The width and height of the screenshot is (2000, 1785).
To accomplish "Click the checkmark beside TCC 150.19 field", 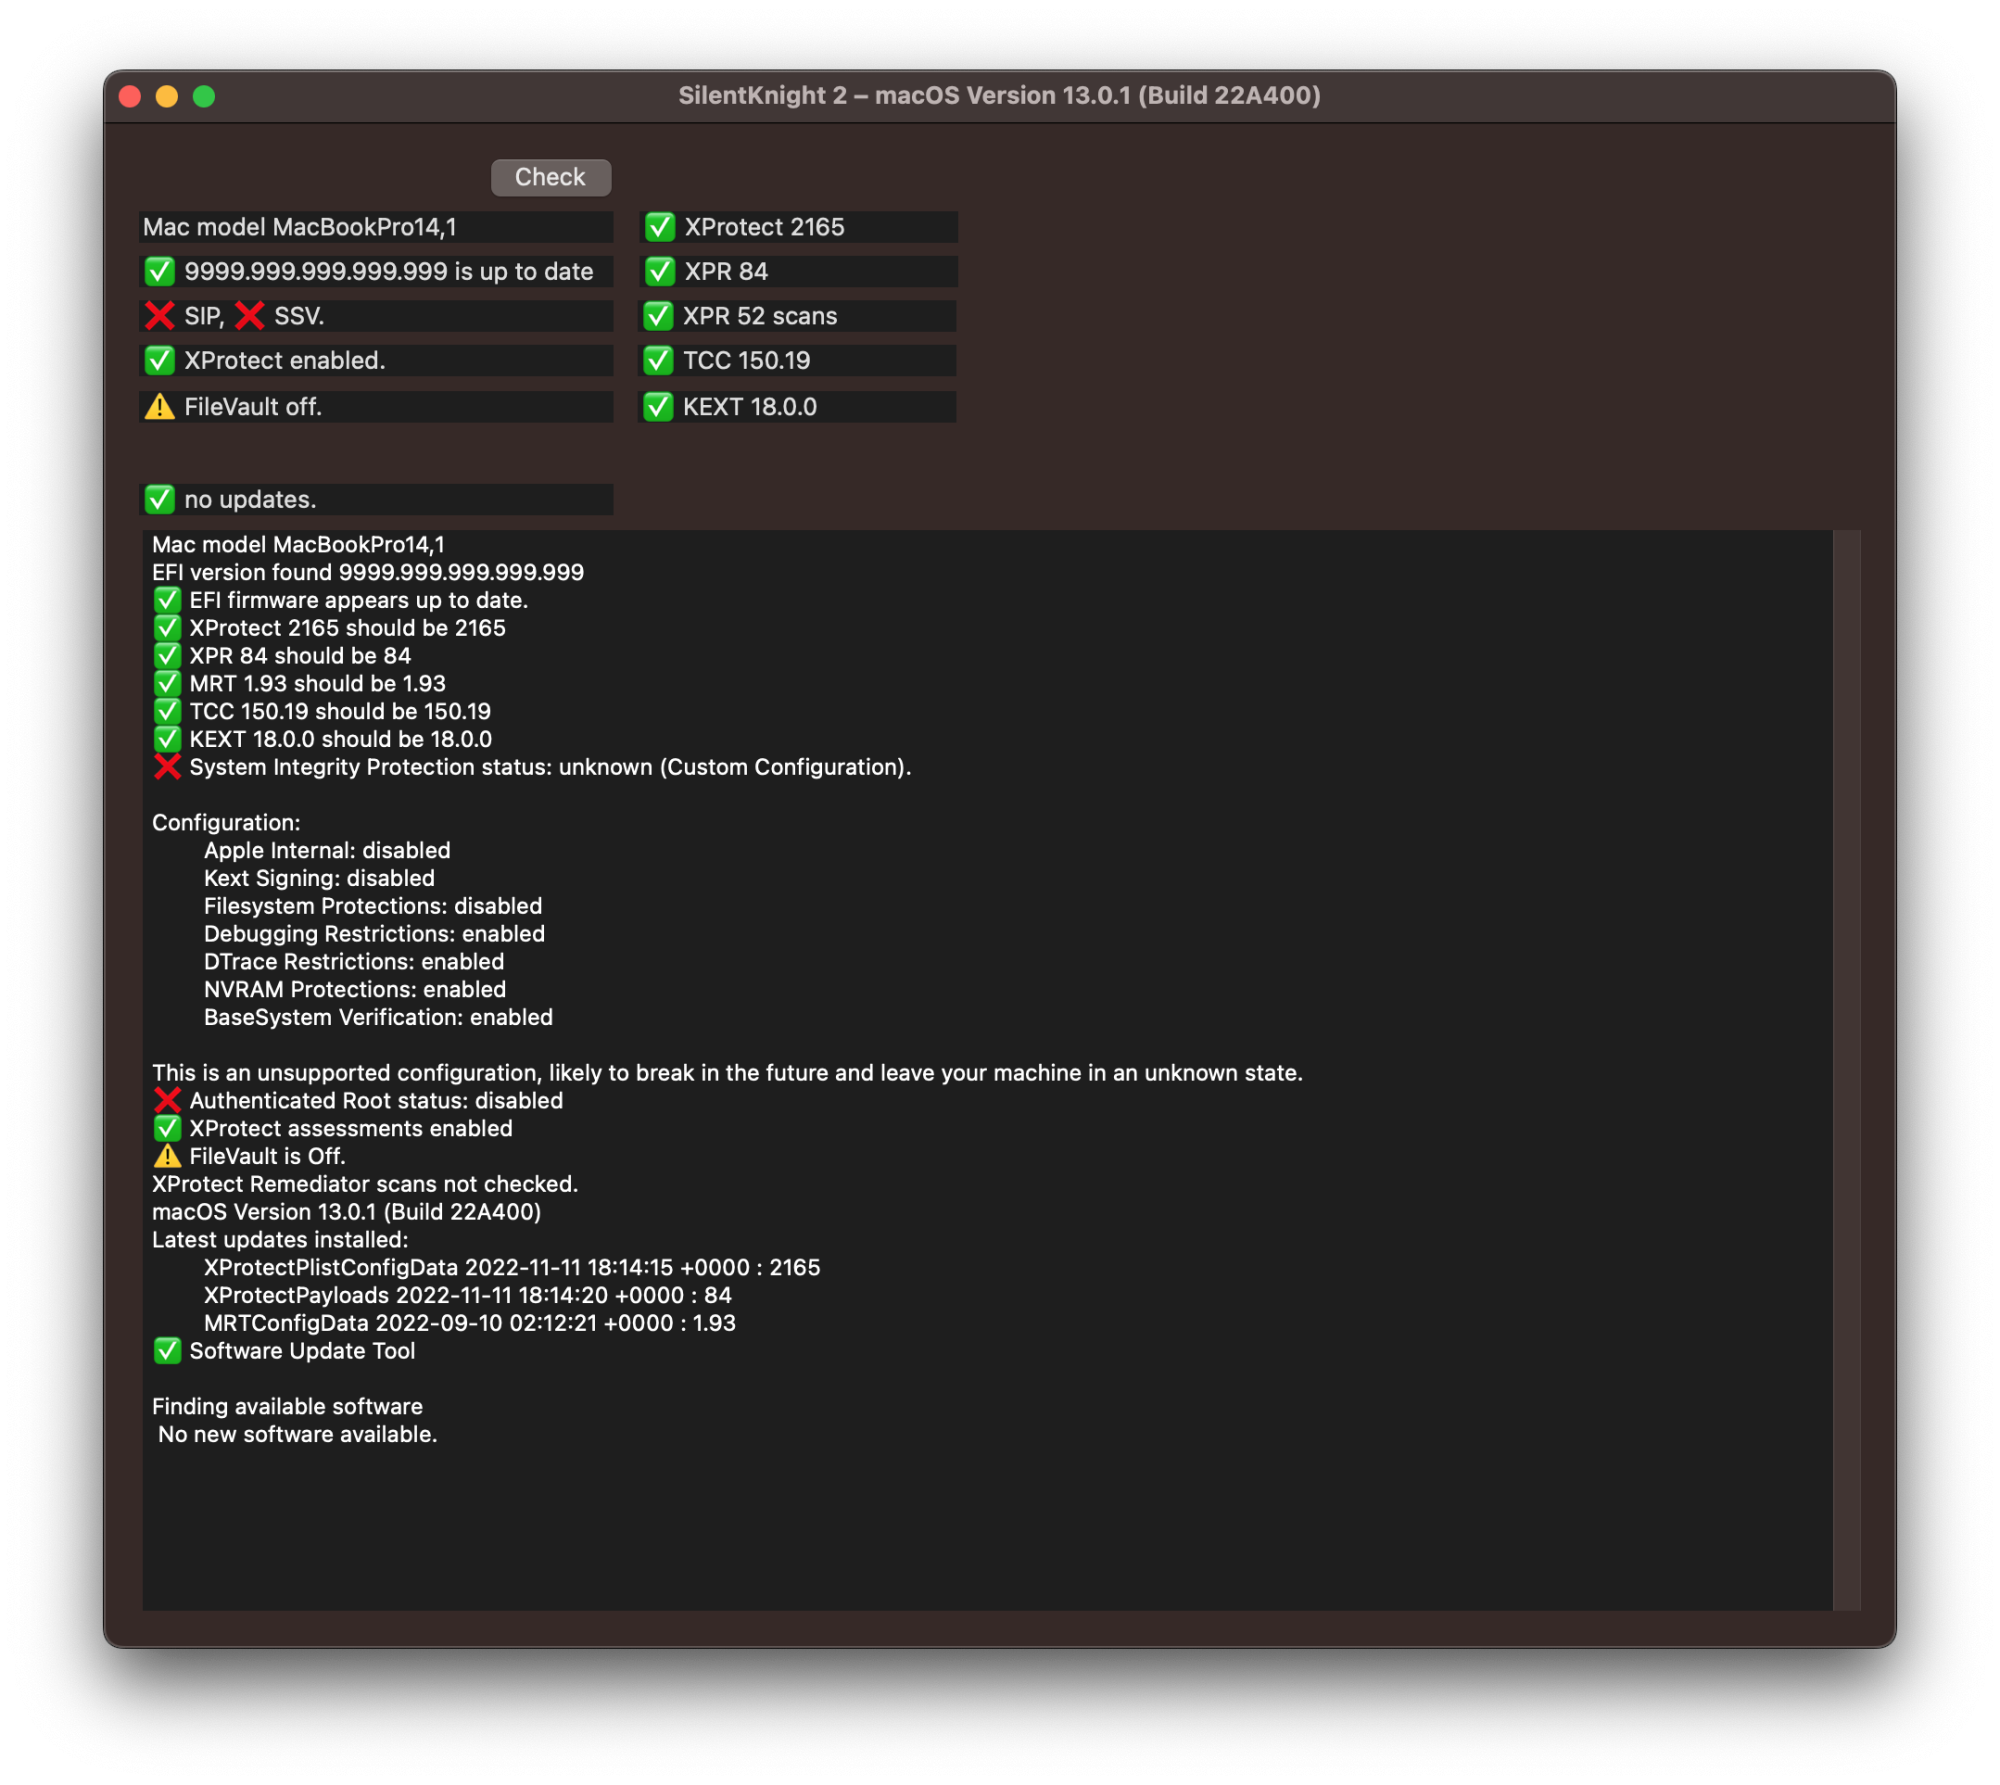I will (658, 360).
